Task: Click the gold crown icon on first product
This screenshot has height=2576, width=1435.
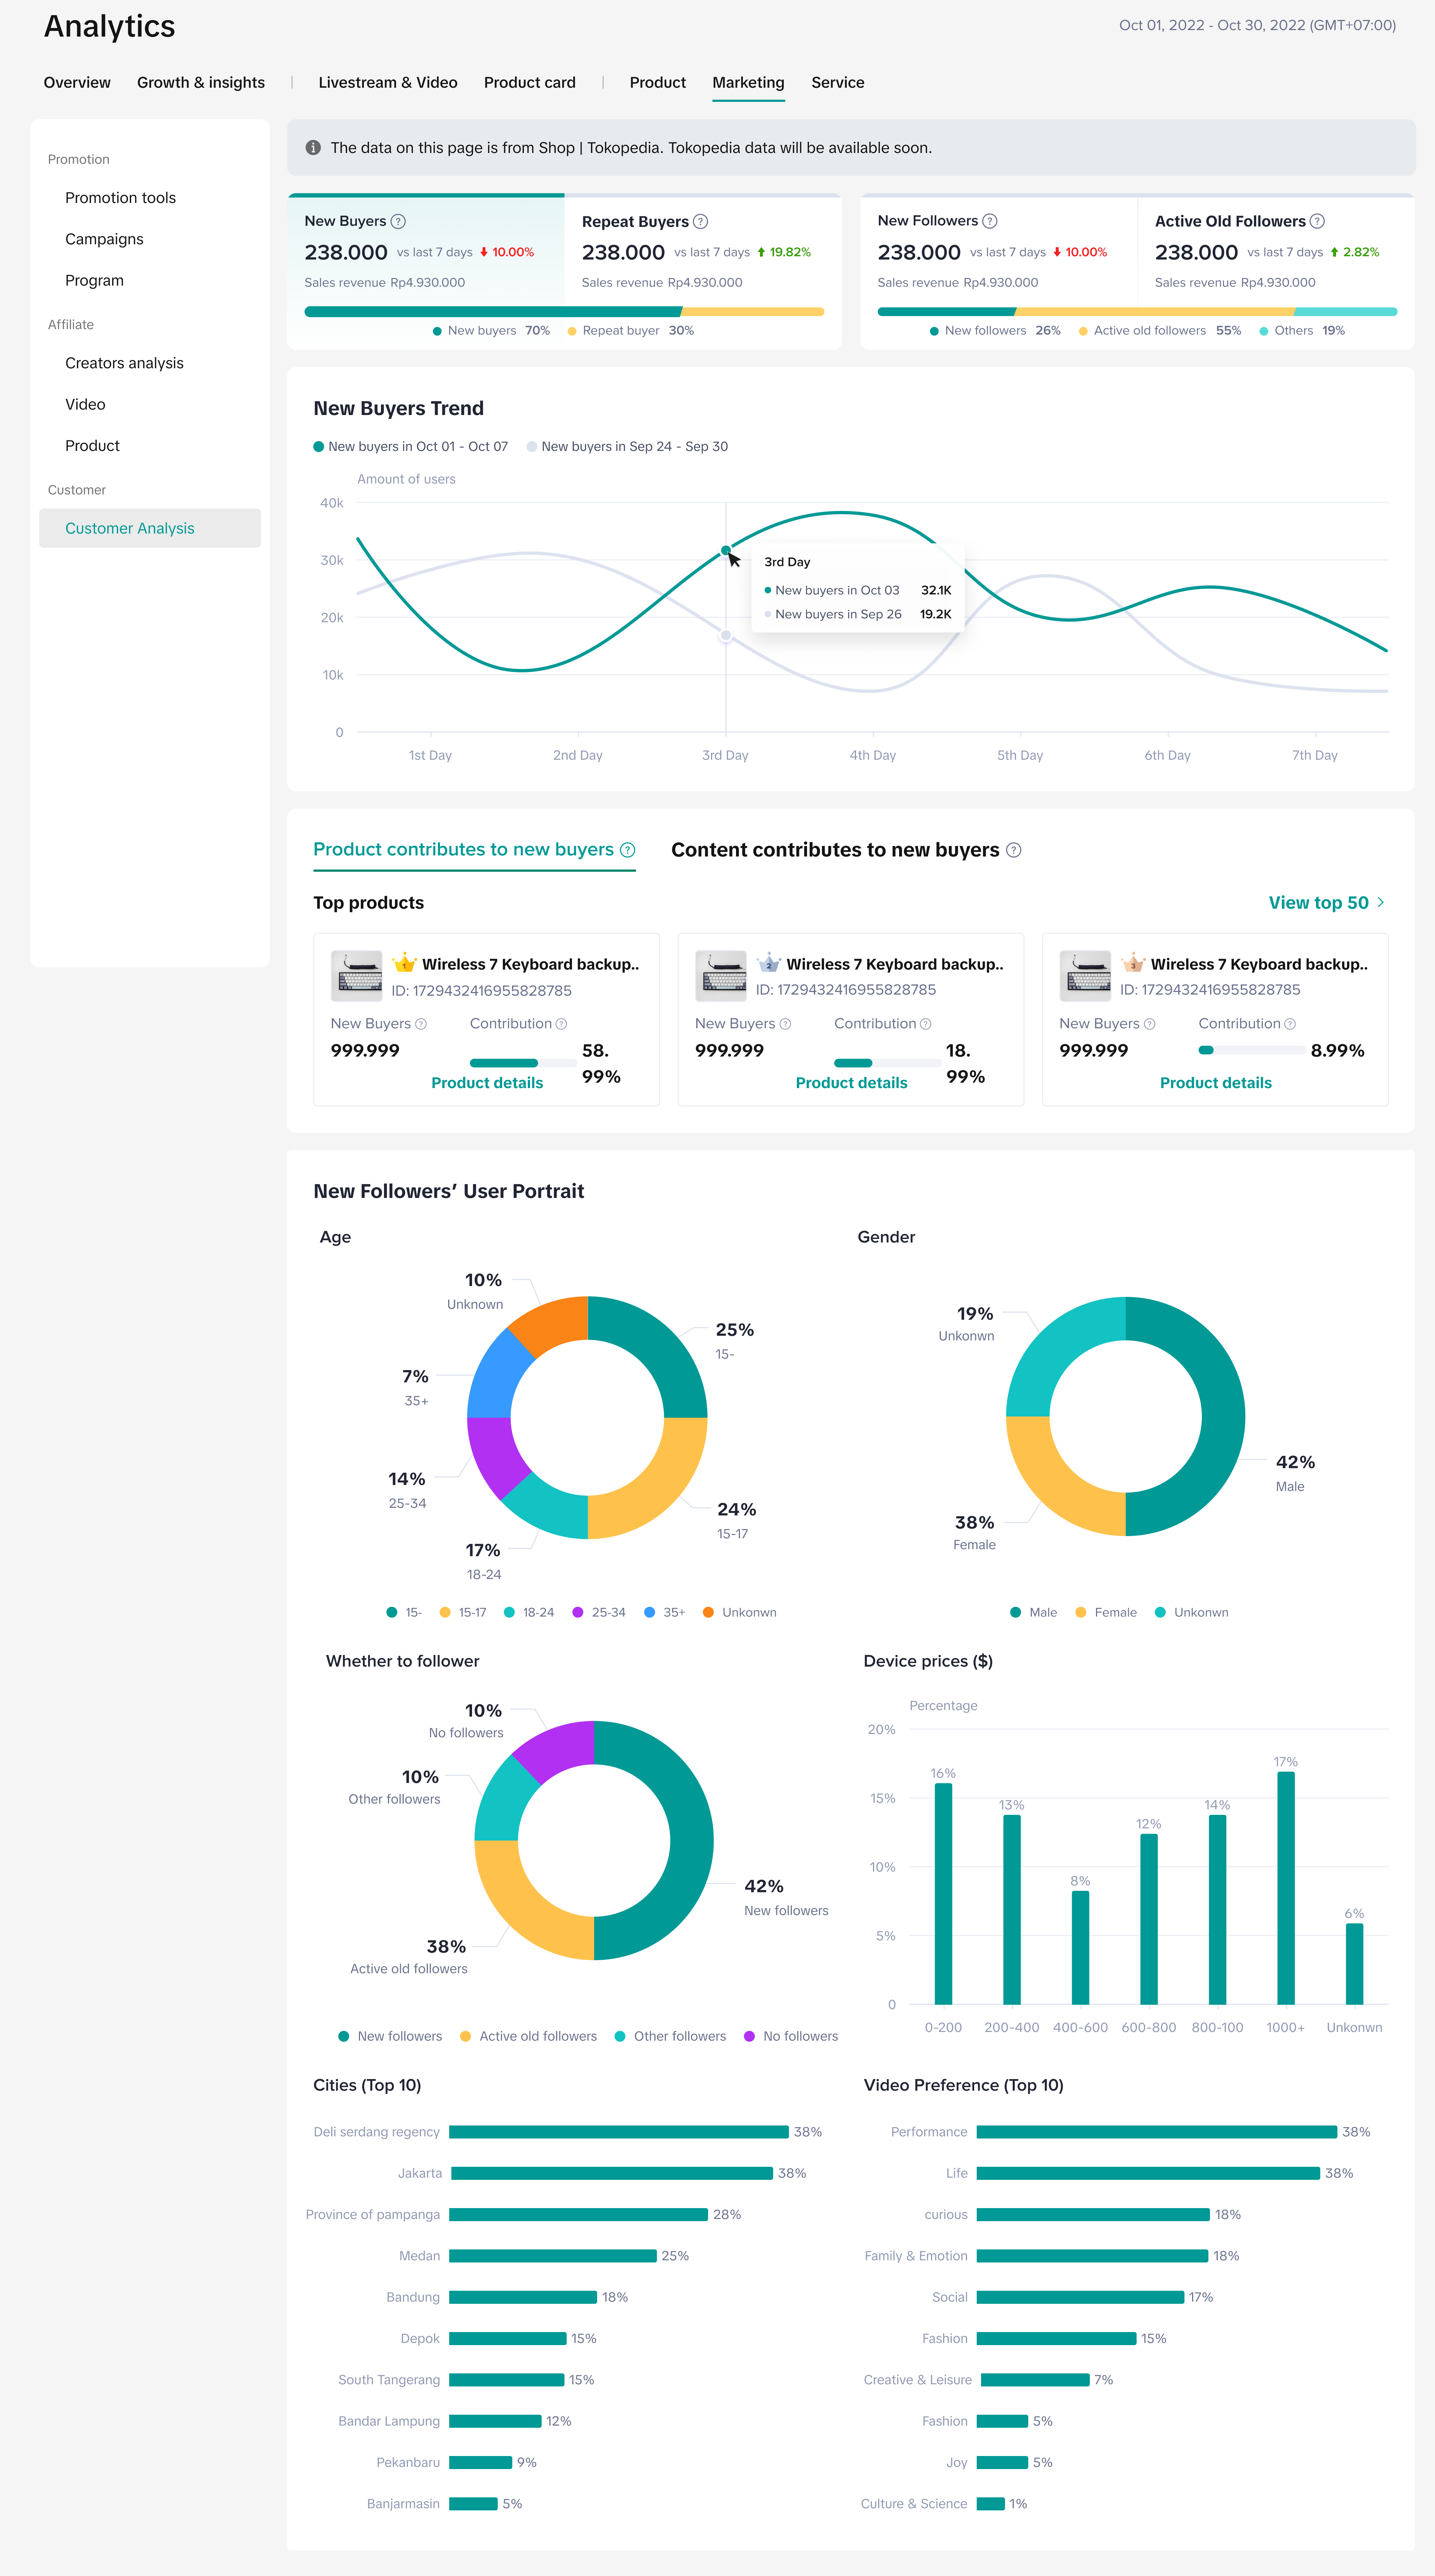Action: tap(404, 963)
